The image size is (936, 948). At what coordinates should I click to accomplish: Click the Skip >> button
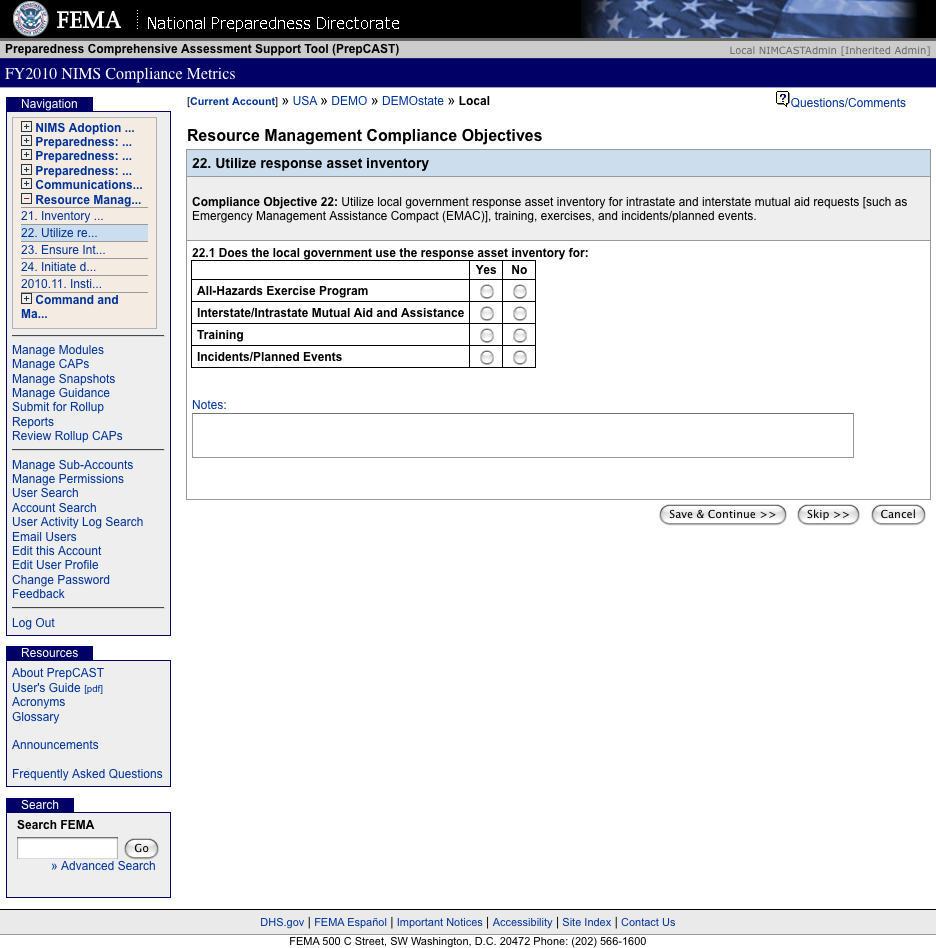click(828, 515)
